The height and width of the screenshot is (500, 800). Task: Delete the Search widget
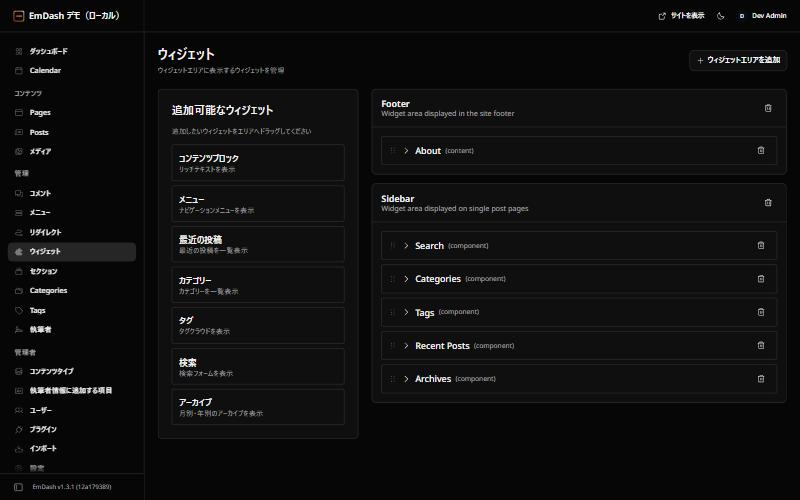[761, 245]
